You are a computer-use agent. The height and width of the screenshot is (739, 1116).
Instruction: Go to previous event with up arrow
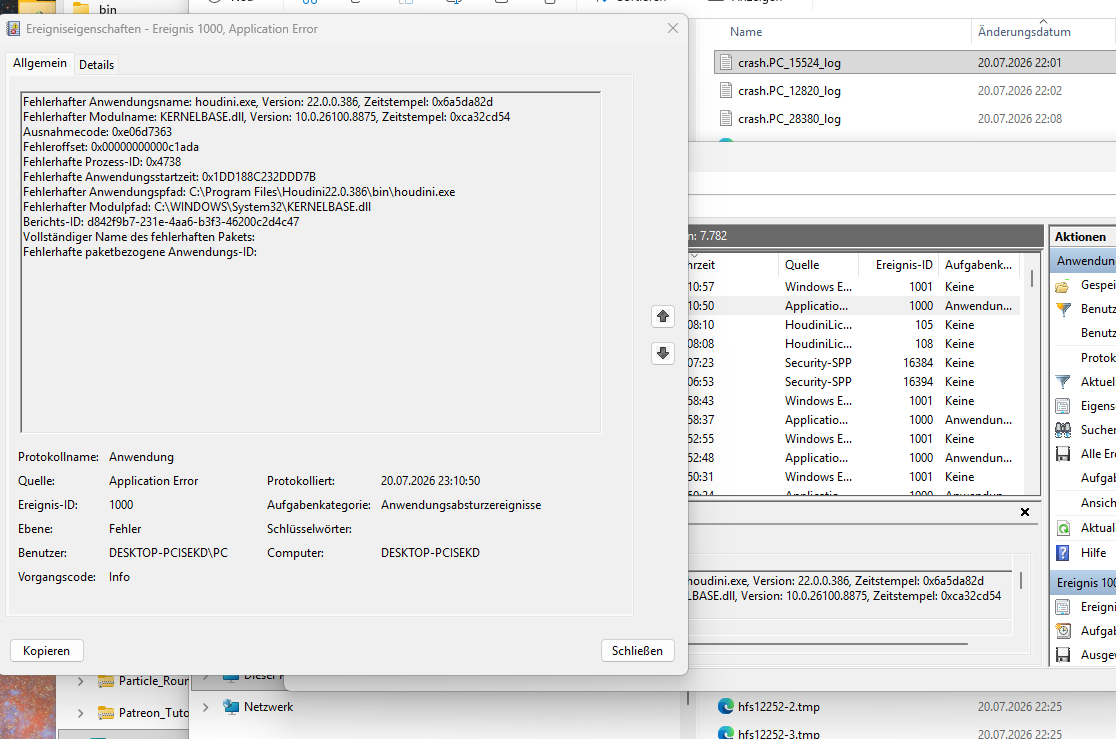pyautogui.click(x=663, y=316)
